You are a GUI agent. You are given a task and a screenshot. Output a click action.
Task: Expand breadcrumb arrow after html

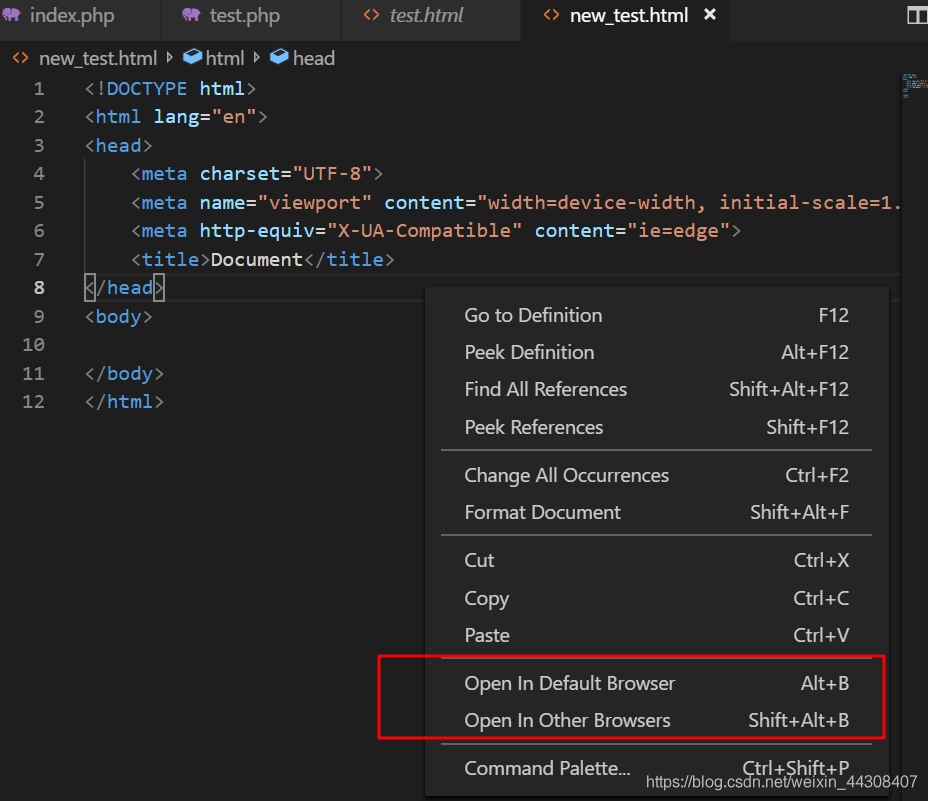click(256, 57)
